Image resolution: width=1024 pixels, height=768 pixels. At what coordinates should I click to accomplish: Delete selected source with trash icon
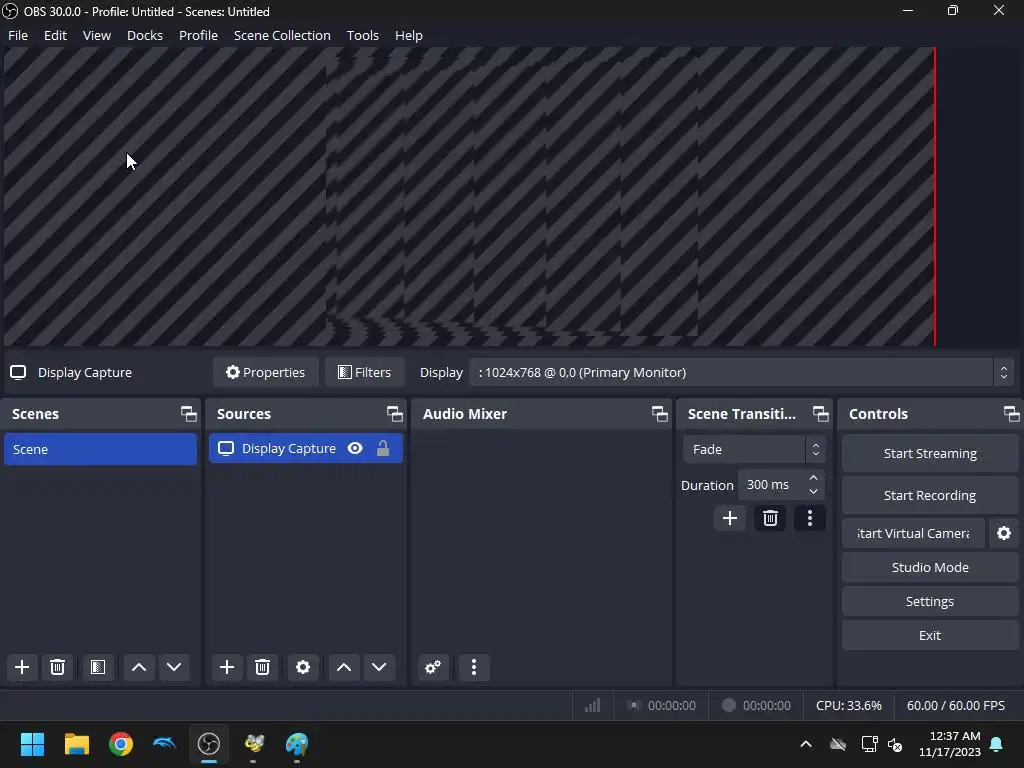coord(263,667)
